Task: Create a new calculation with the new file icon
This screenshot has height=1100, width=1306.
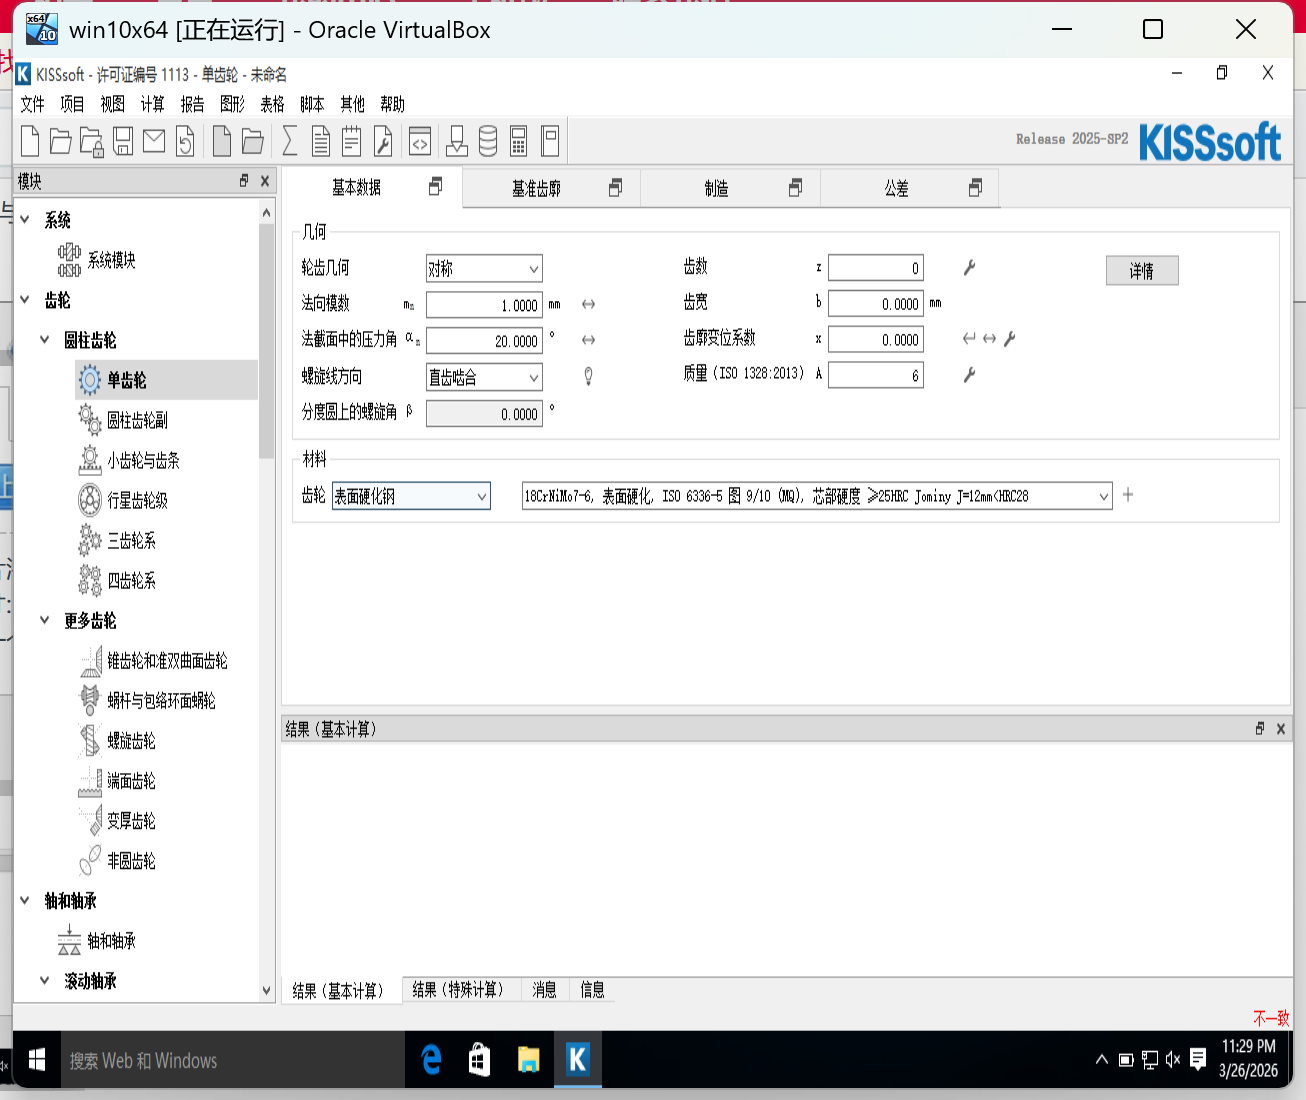Action: pos(29,141)
